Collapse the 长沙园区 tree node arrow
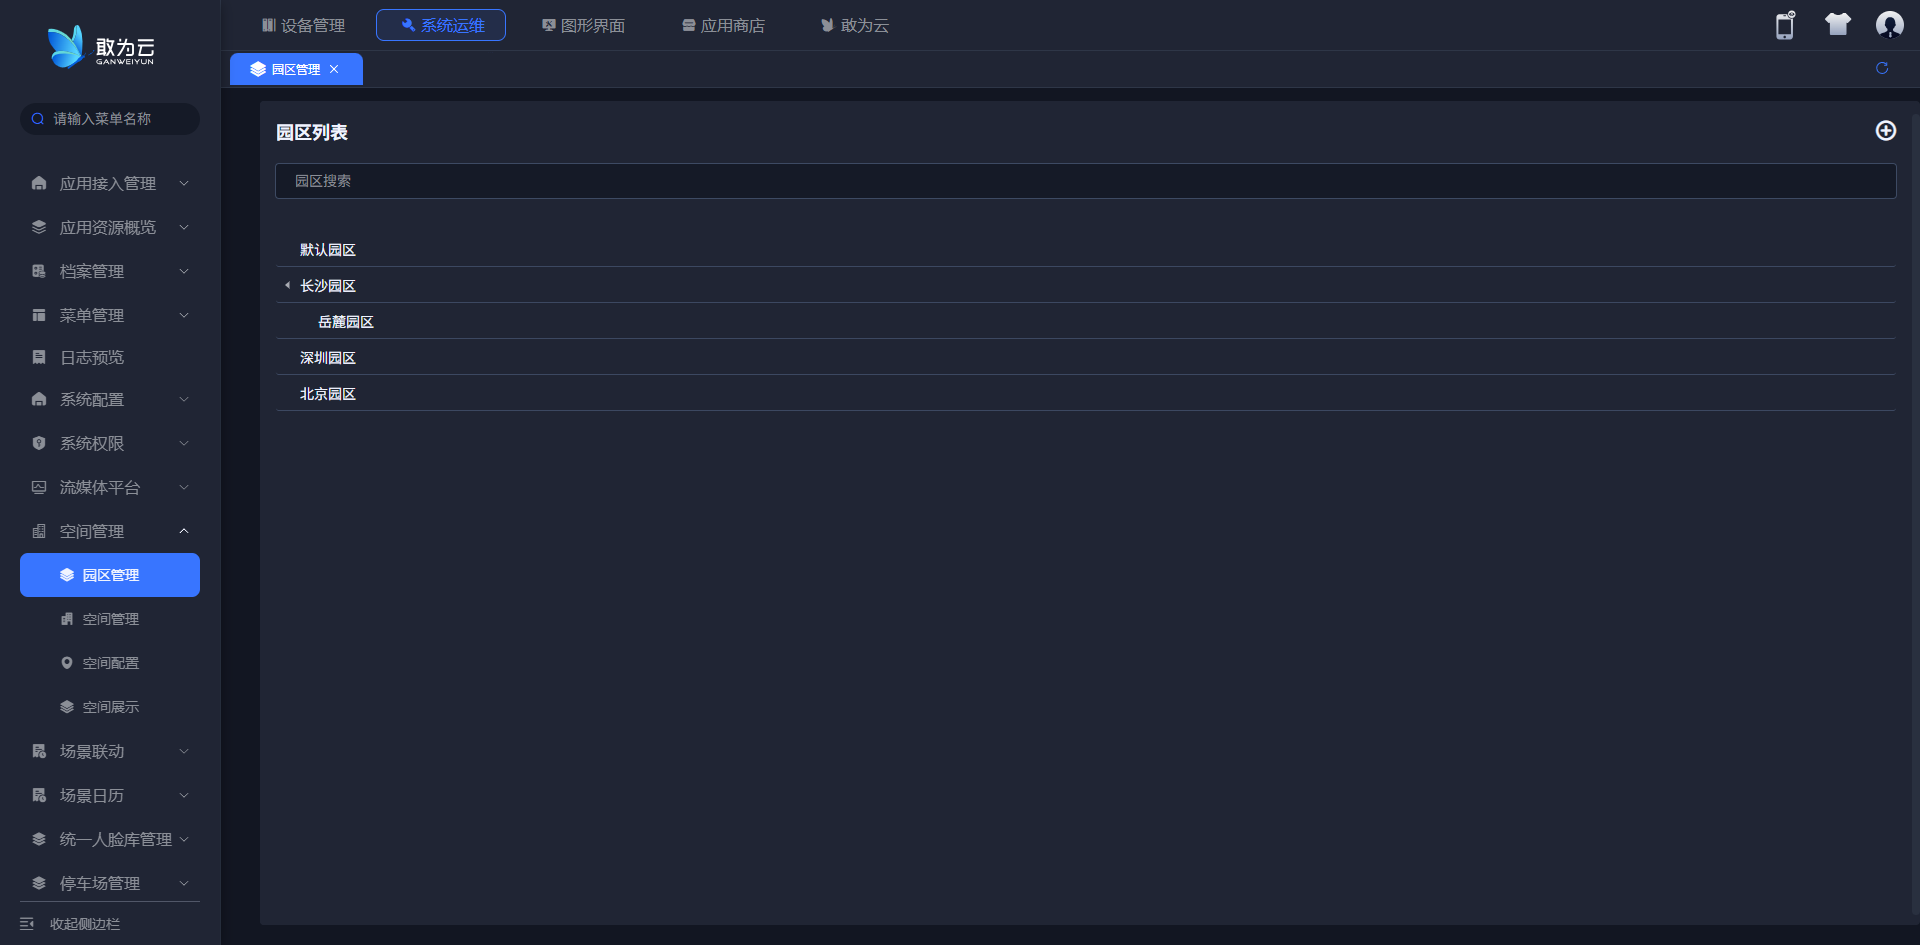 pos(287,285)
